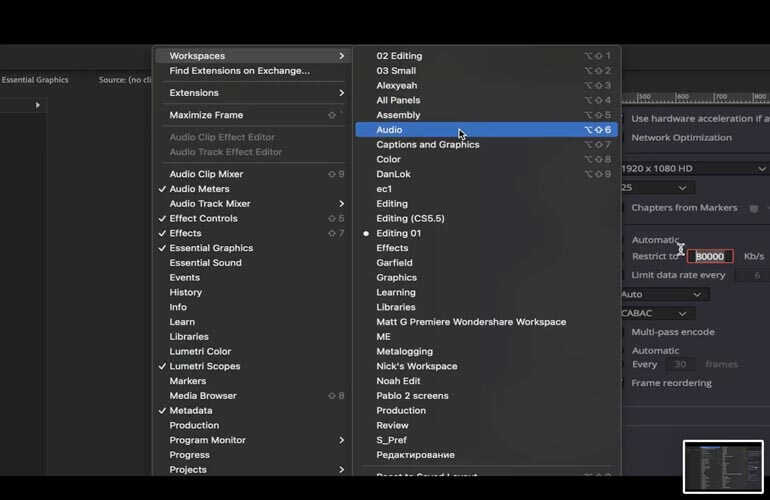Image resolution: width=770 pixels, height=500 pixels.
Task: Switch to Noah Edit workspace
Action: coord(487,381)
